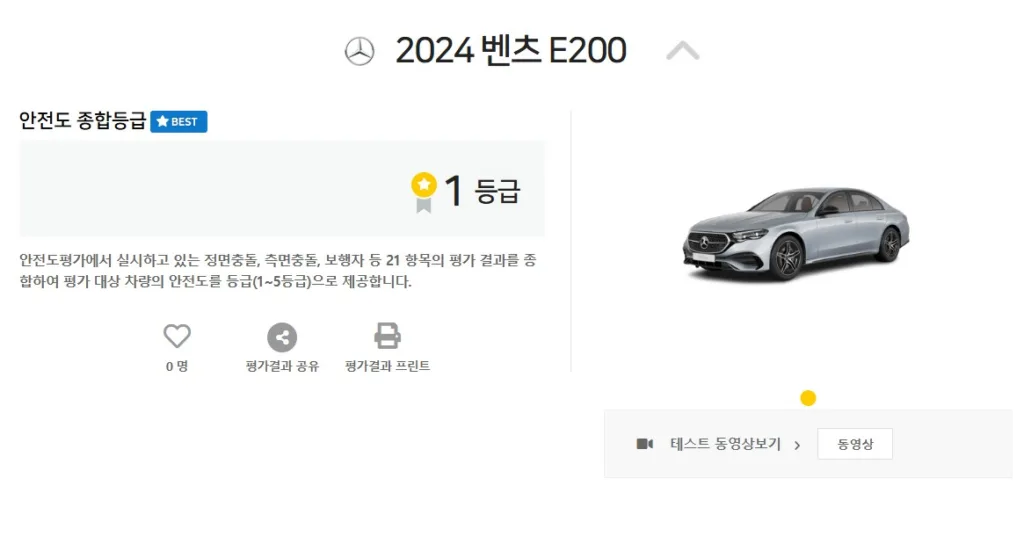Open the E200 car image
This screenshot has width=1024, height=544.
[x=797, y=234]
